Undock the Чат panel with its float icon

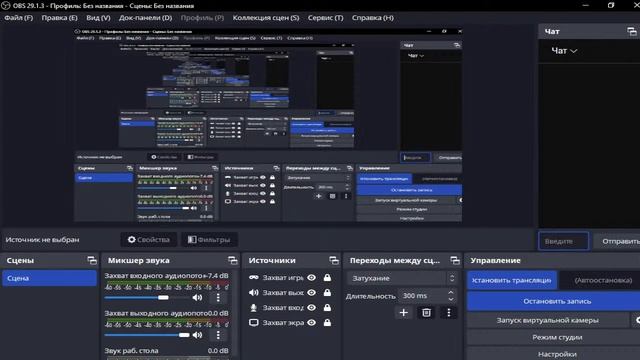pyautogui.click(x=631, y=31)
